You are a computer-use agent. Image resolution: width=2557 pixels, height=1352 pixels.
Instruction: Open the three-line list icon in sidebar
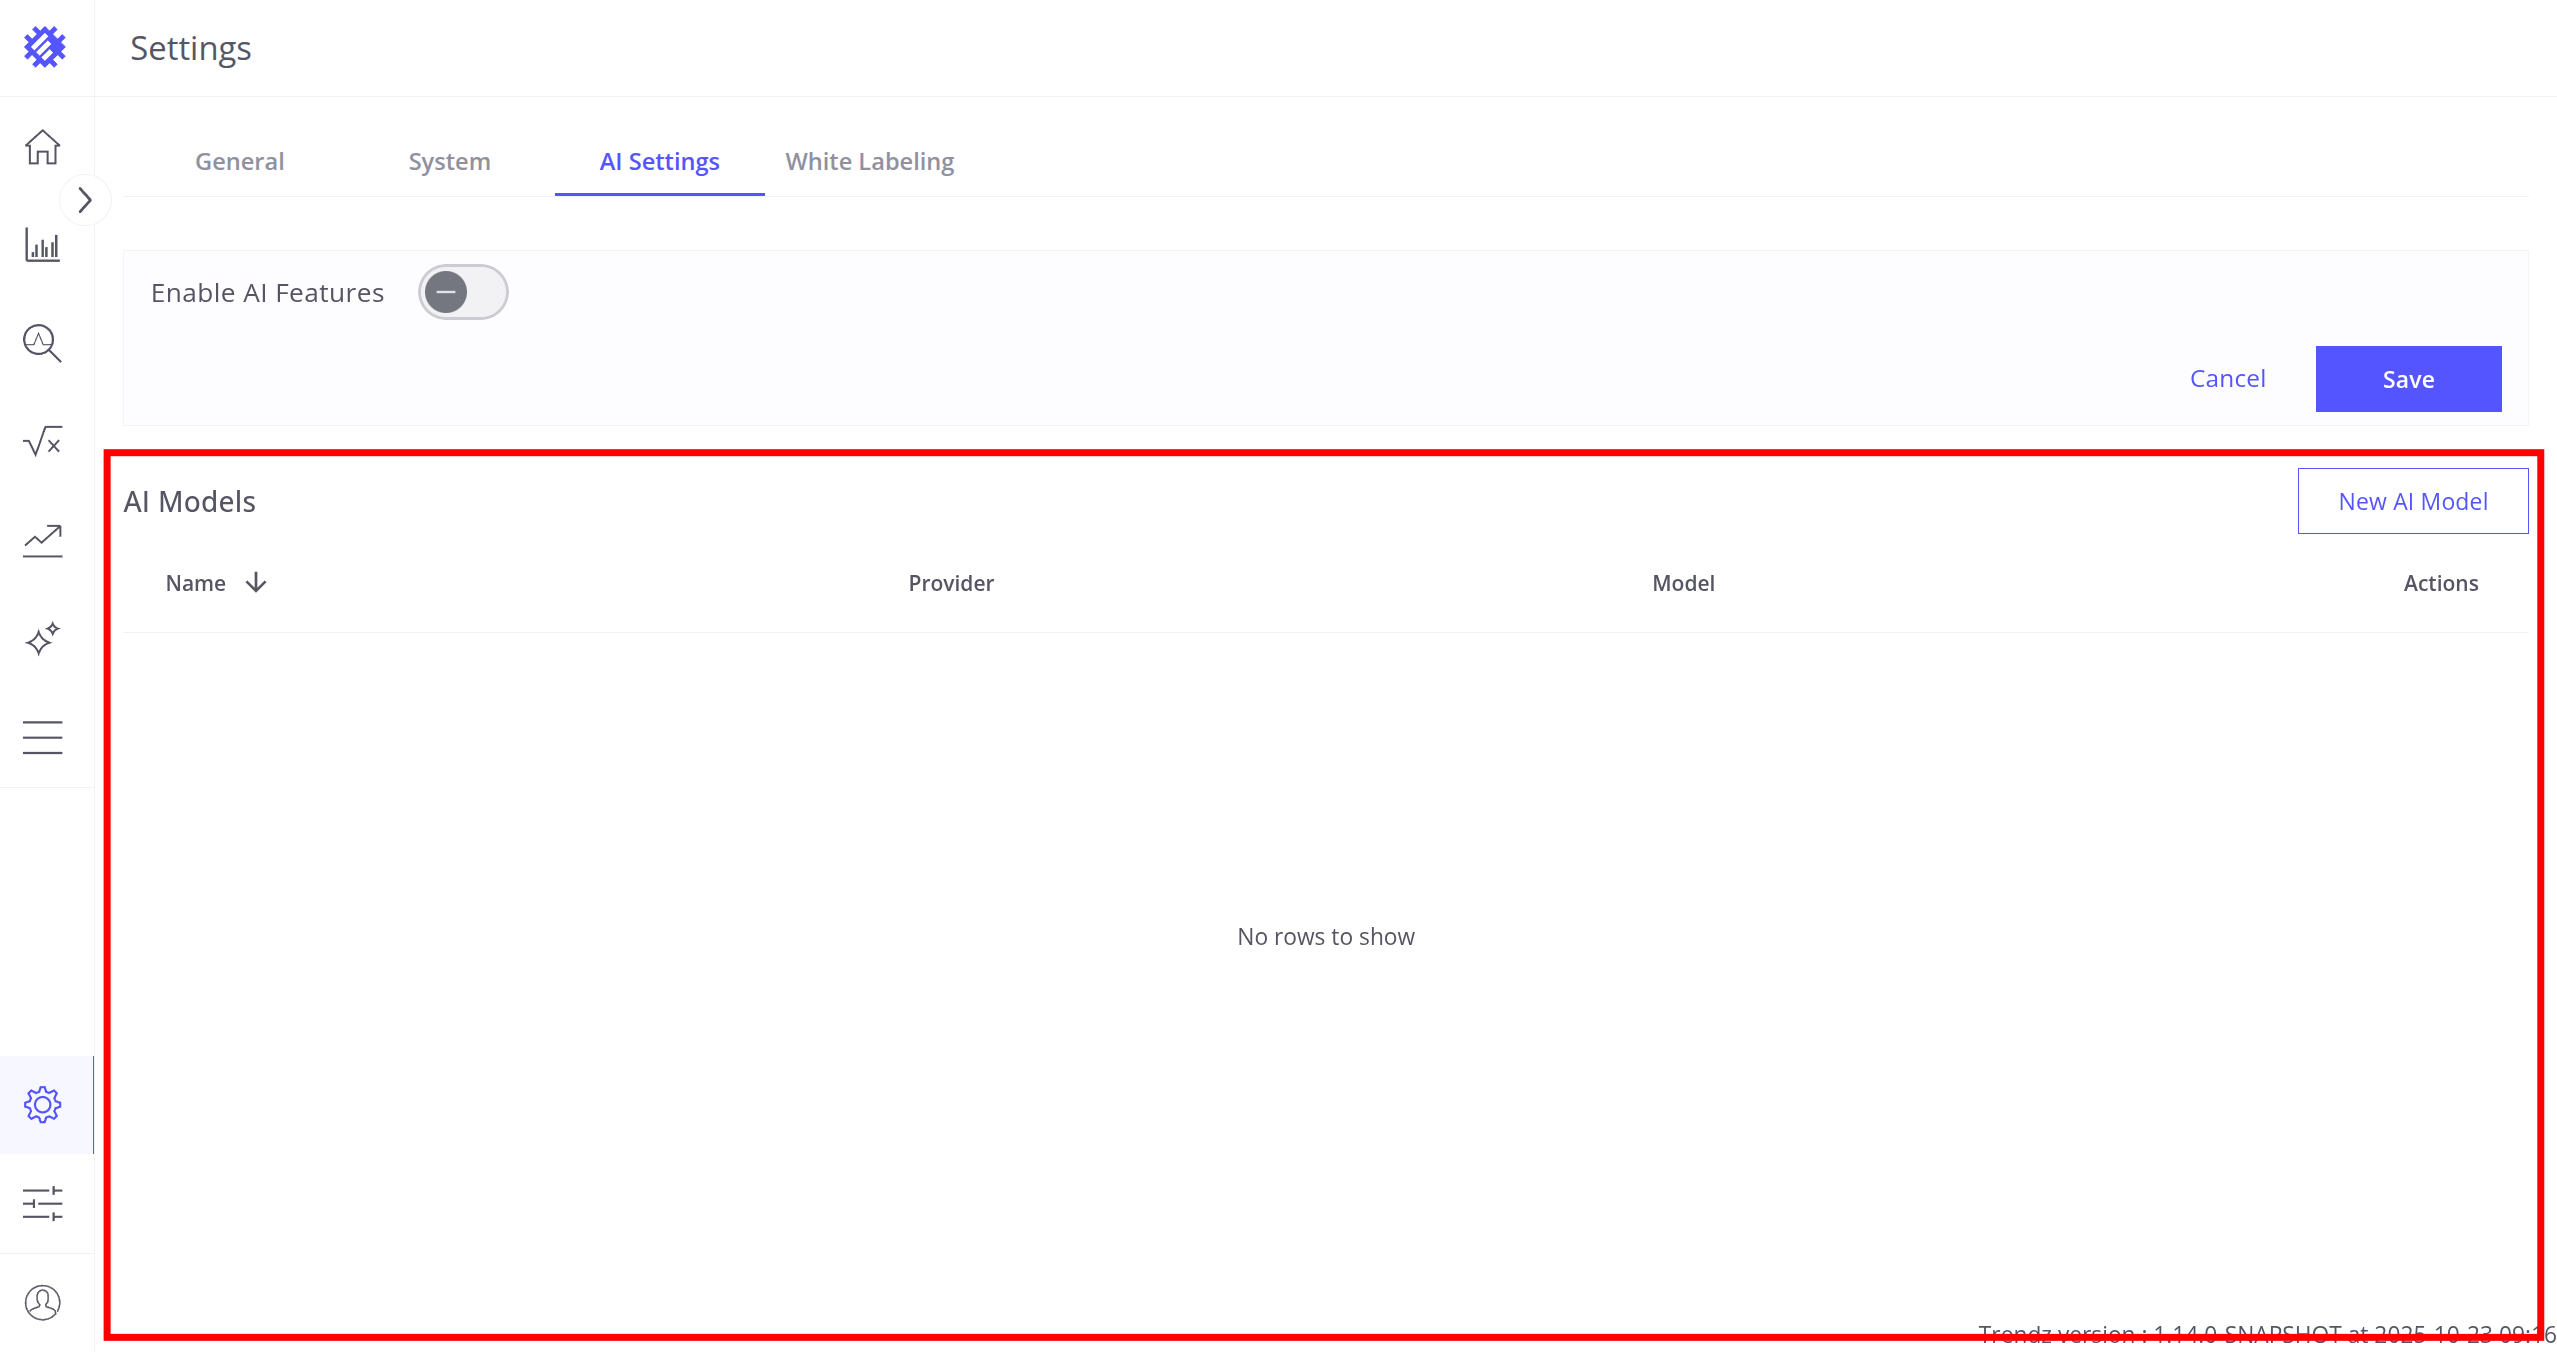pyautogui.click(x=43, y=737)
